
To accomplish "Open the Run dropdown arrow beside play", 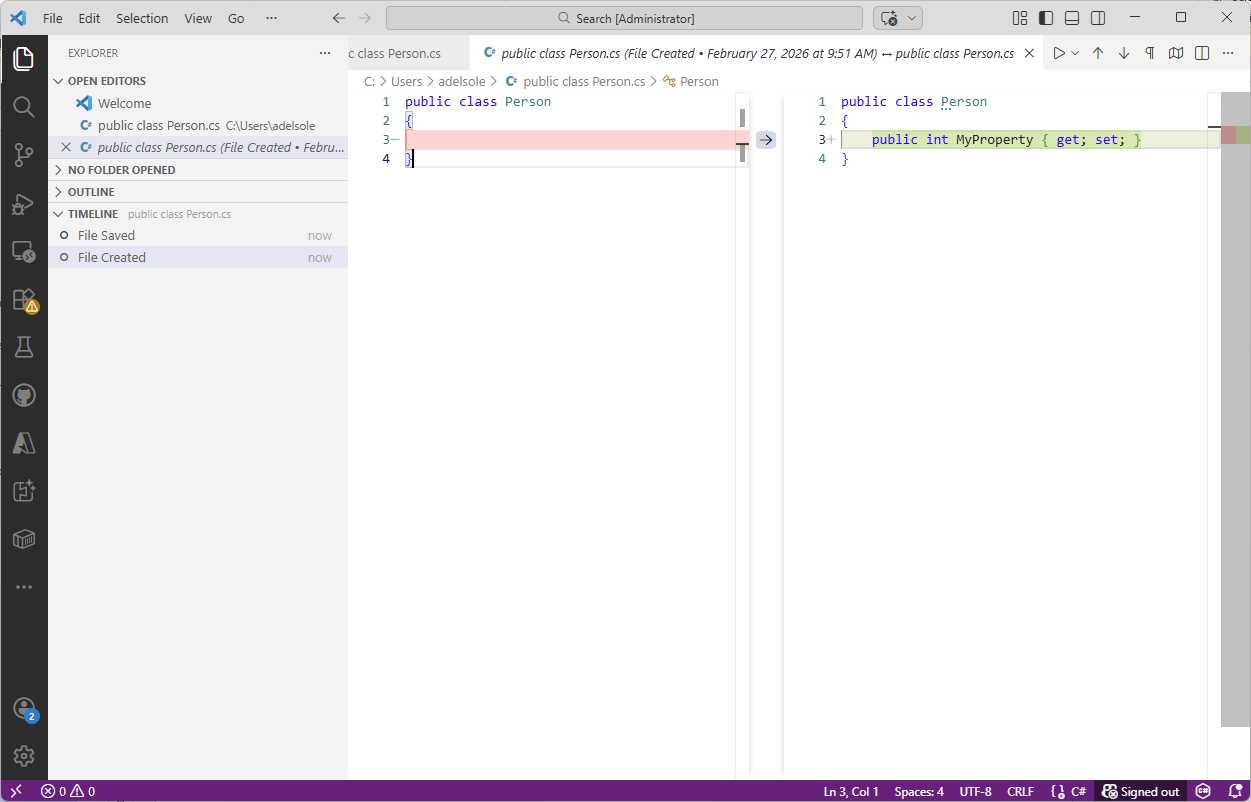I will pyautogui.click(x=1075, y=53).
